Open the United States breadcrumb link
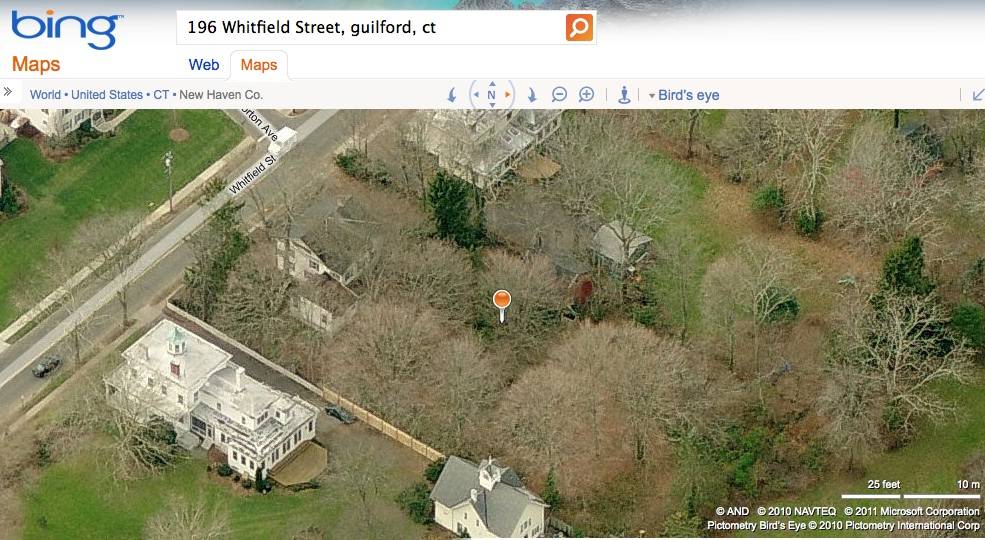The image size is (985, 540). tap(107, 95)
